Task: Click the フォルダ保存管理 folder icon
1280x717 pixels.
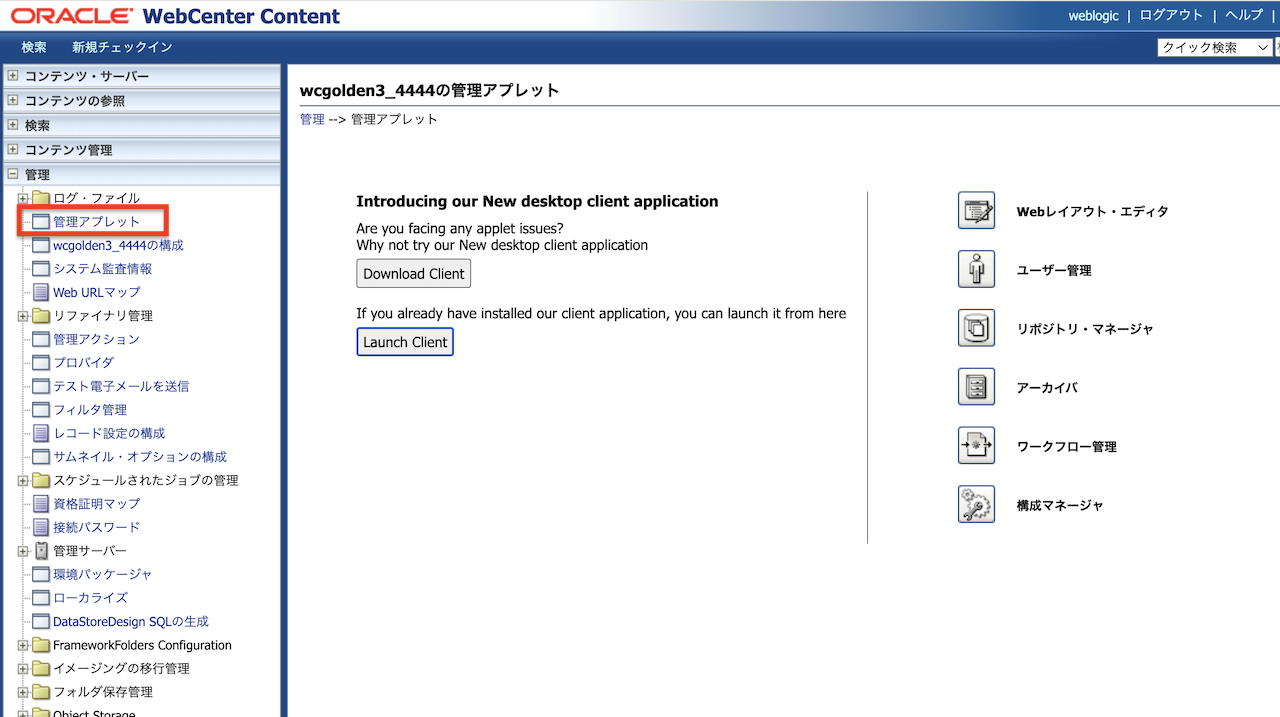Action: point(41,692)
